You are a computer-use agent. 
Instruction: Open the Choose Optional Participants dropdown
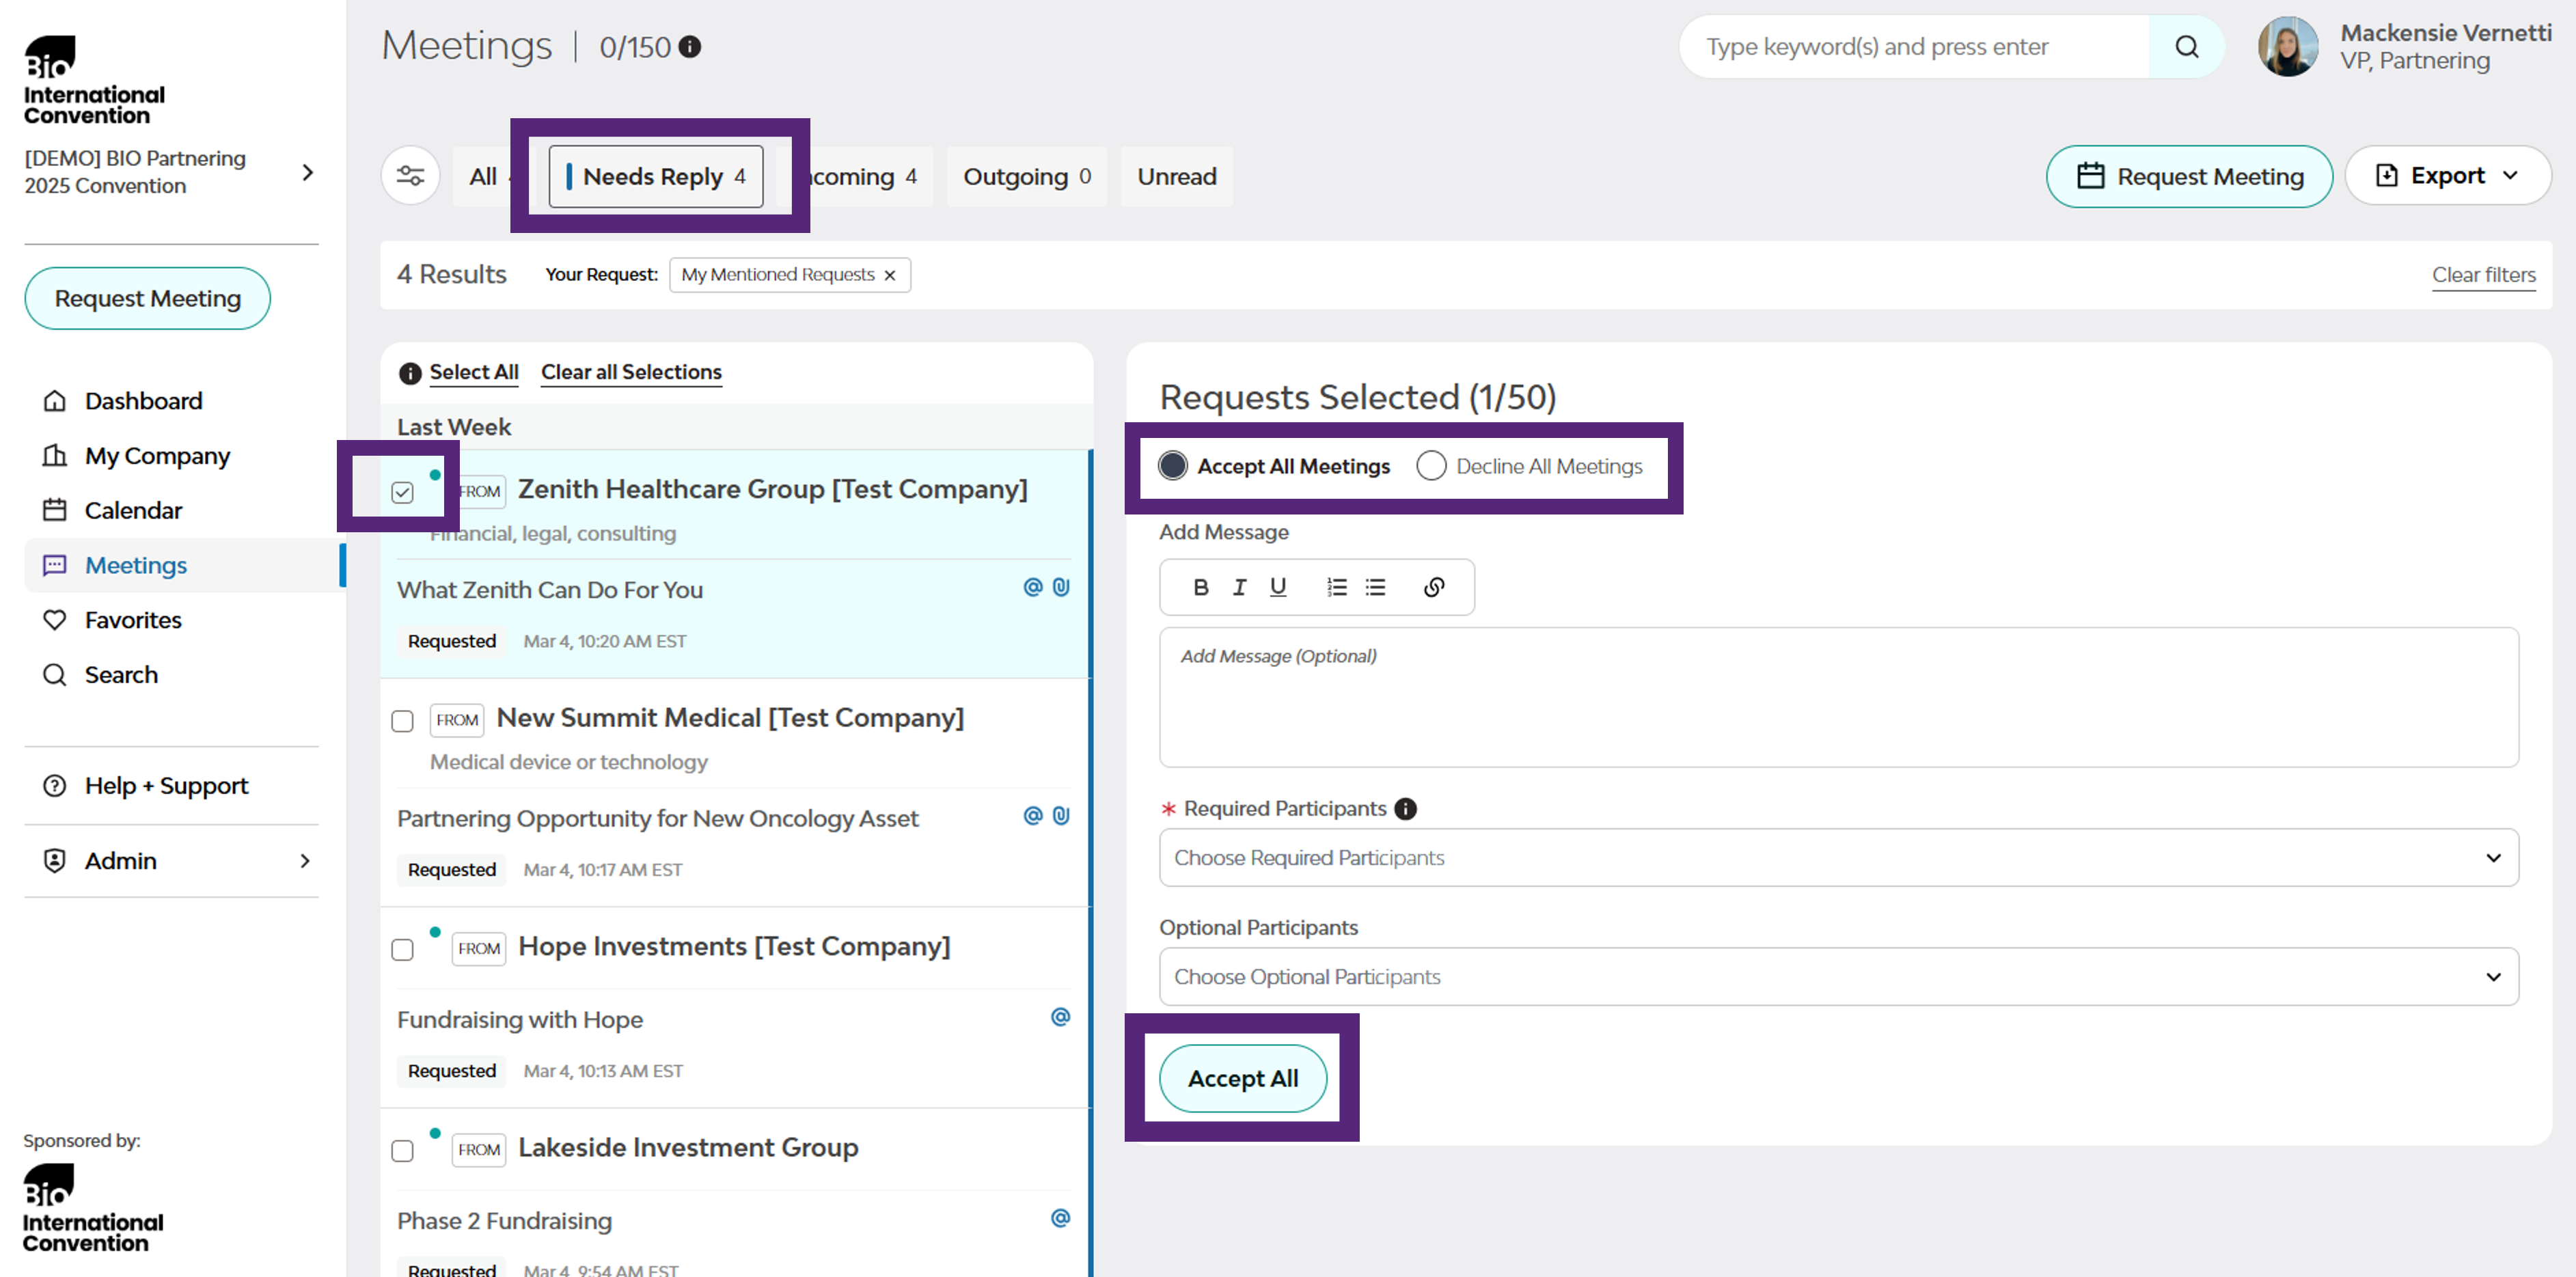tap(1838, 977)
